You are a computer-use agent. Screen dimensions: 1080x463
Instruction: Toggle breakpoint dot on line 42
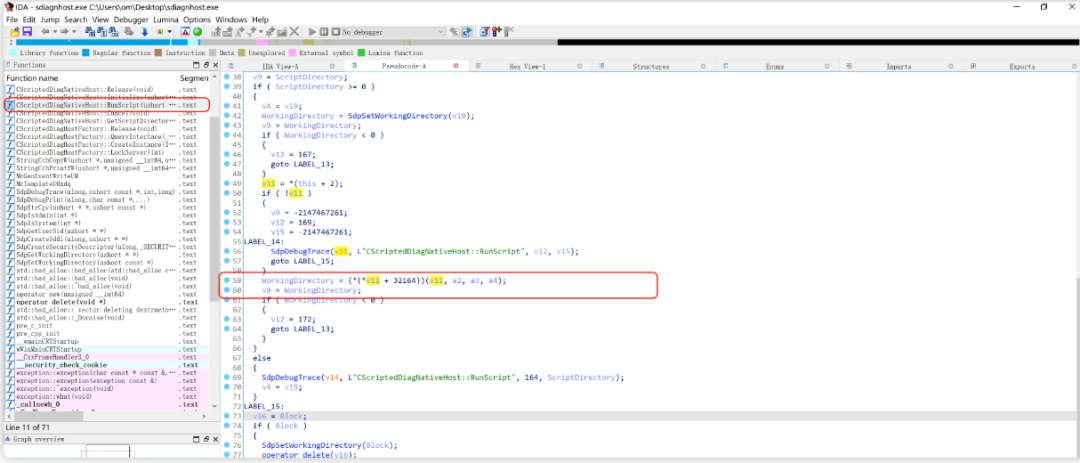tap(227, 116)
